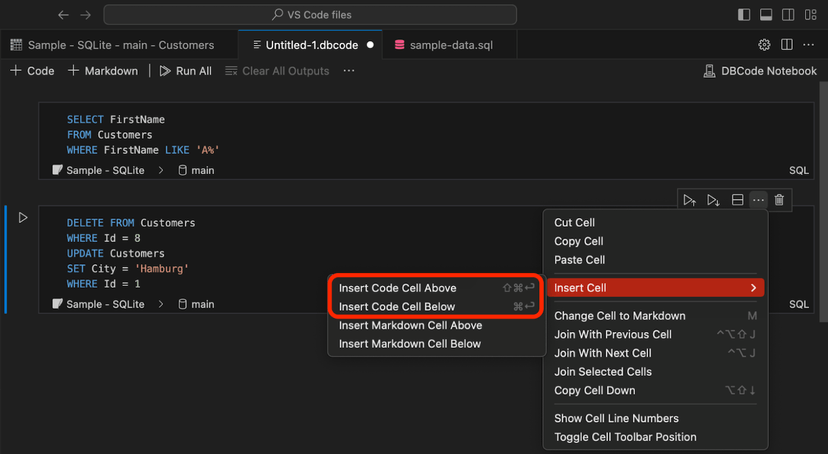
Task: Click the second cell's main database selector
Action: pos(196,304)
